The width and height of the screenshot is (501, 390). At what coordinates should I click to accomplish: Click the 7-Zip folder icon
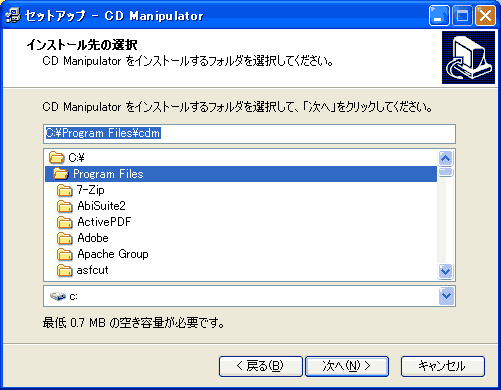click(x=64, y=190)
